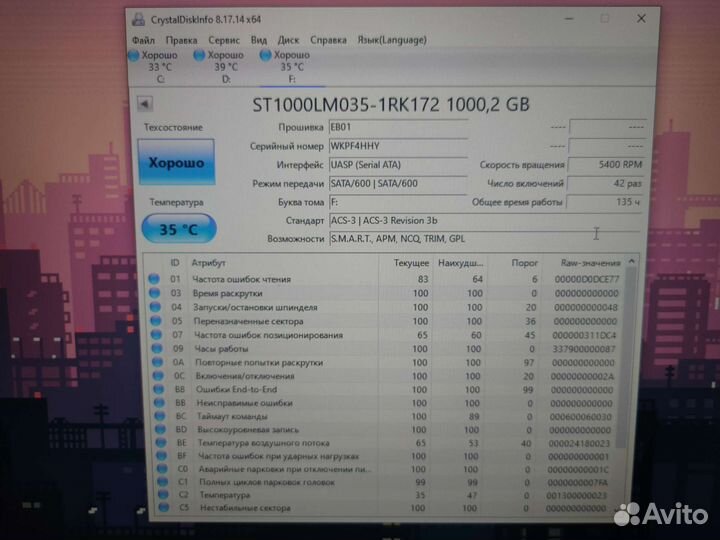
Task: Open the Язык(Language) menu
Action: [392, 40]
